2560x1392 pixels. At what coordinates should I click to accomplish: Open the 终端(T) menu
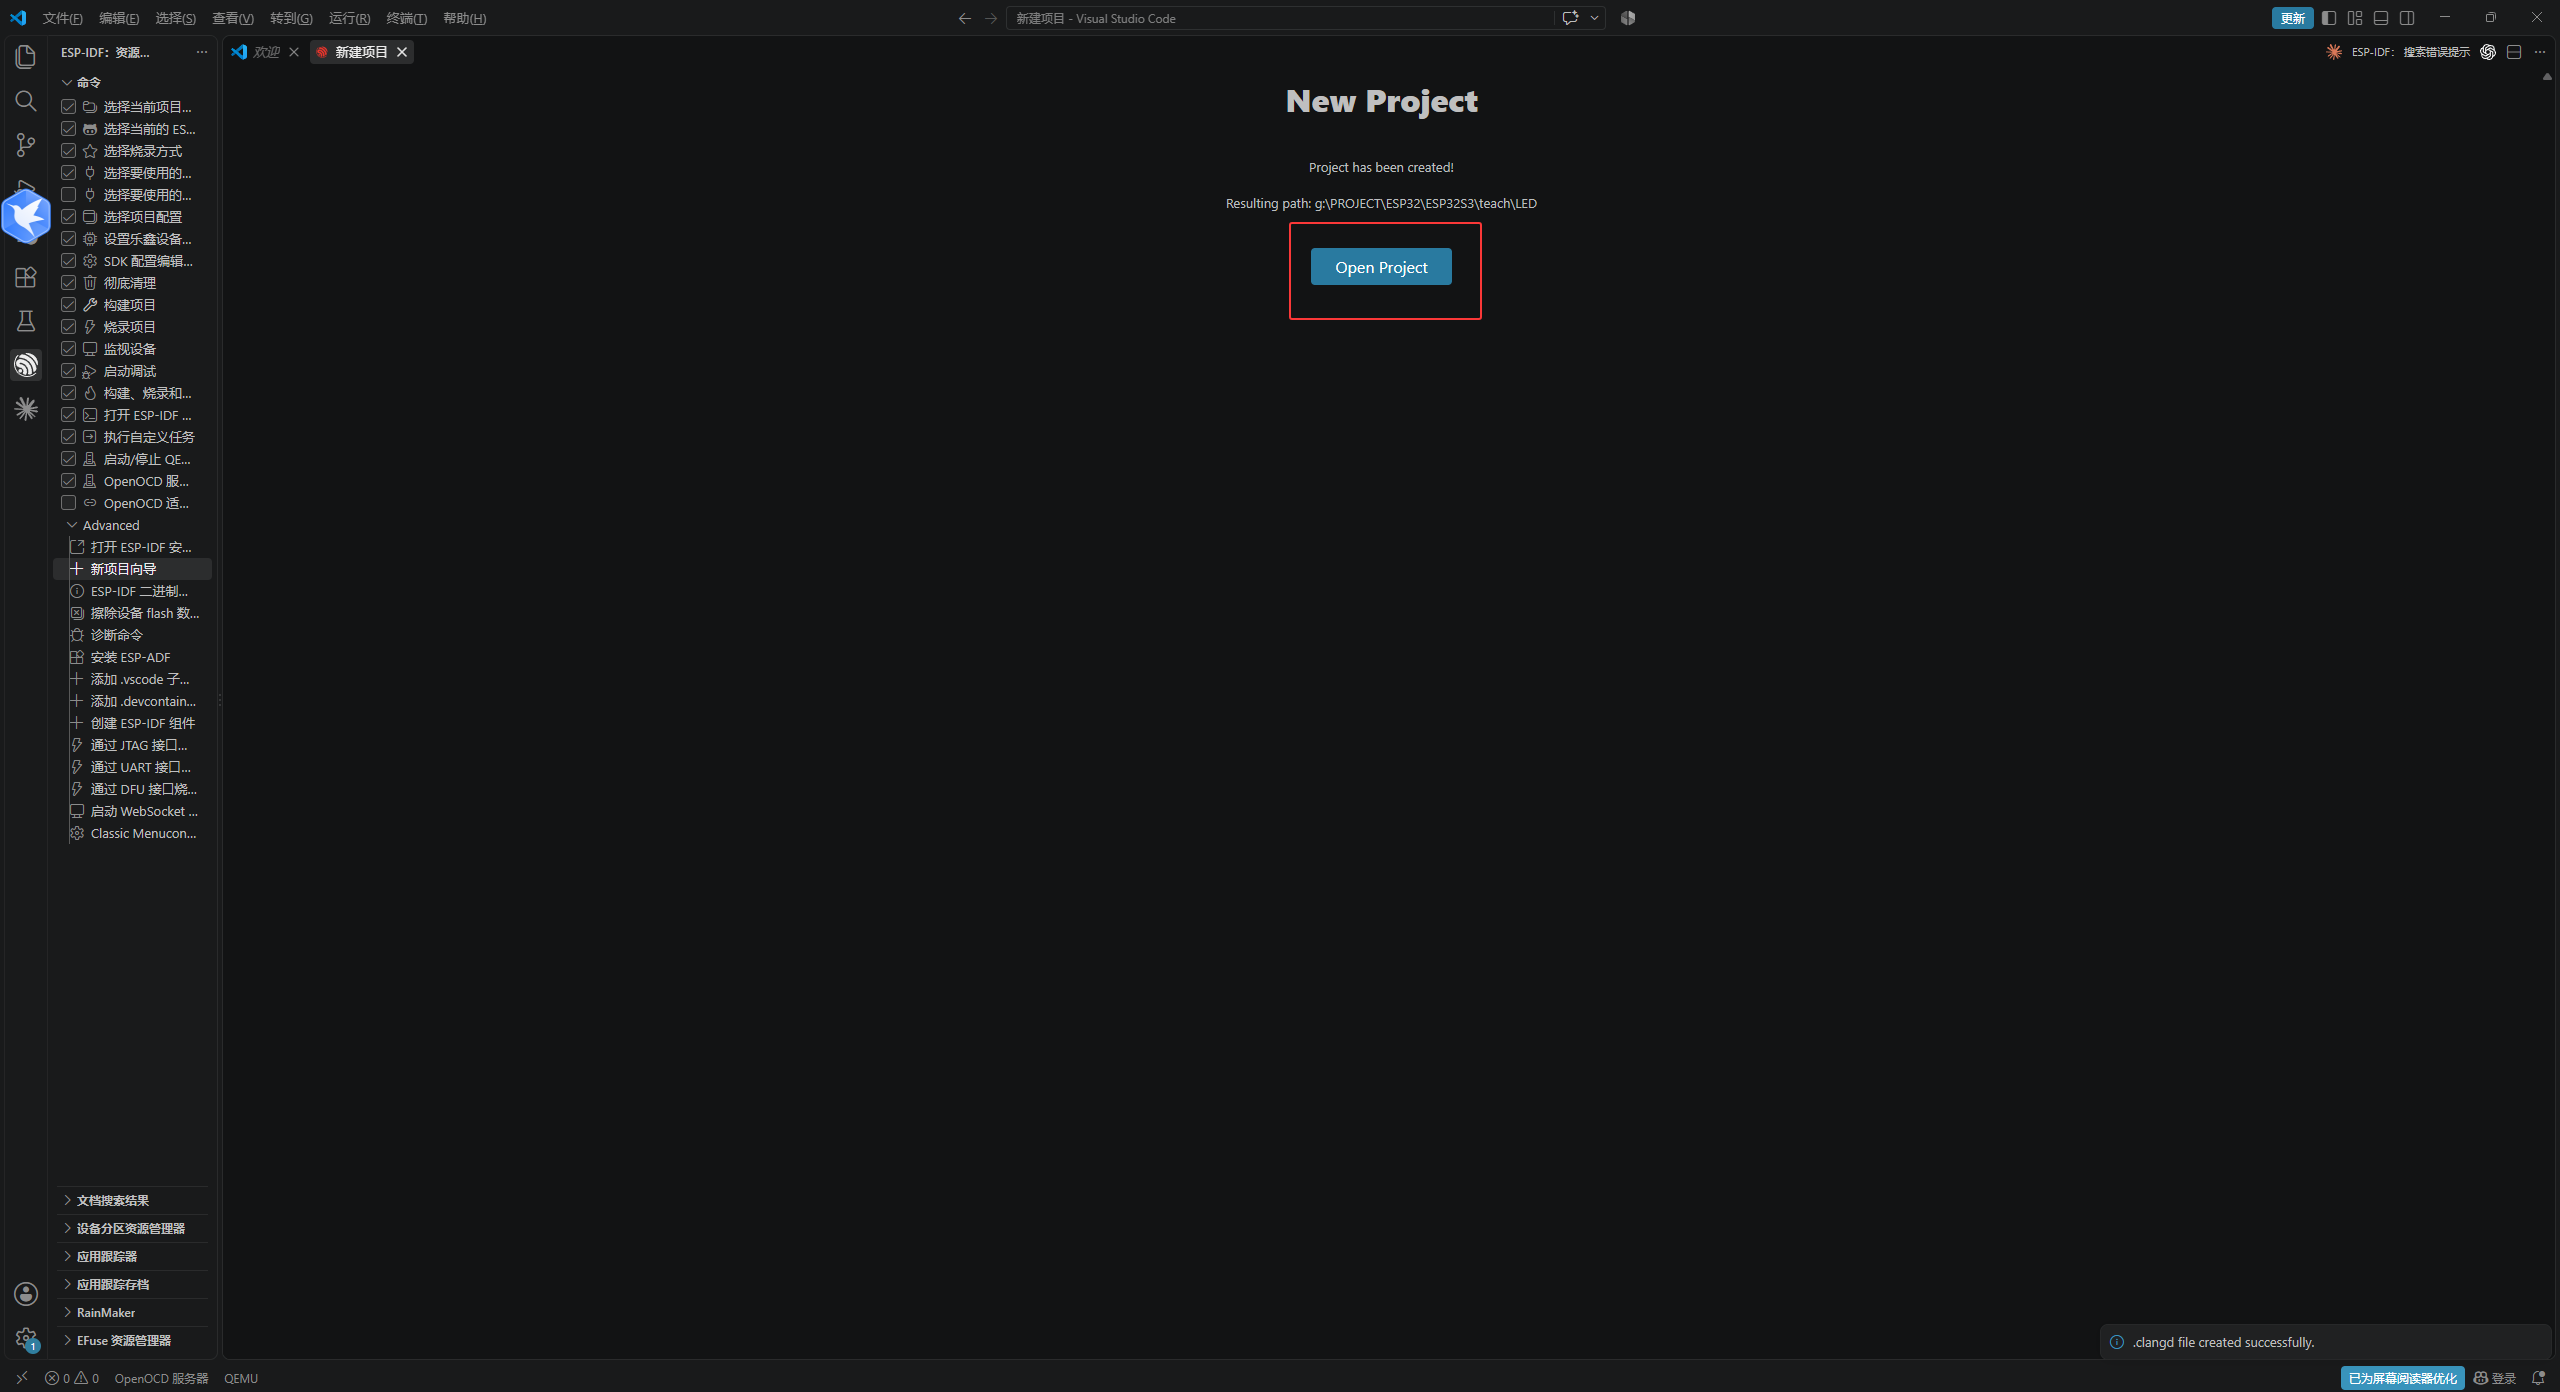(406, 18)
